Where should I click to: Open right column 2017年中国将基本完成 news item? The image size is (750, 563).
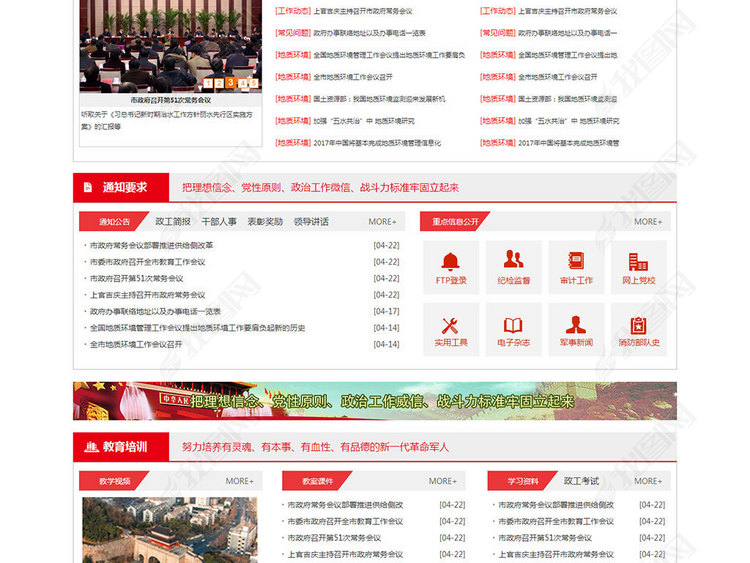[x=550, y=143]
